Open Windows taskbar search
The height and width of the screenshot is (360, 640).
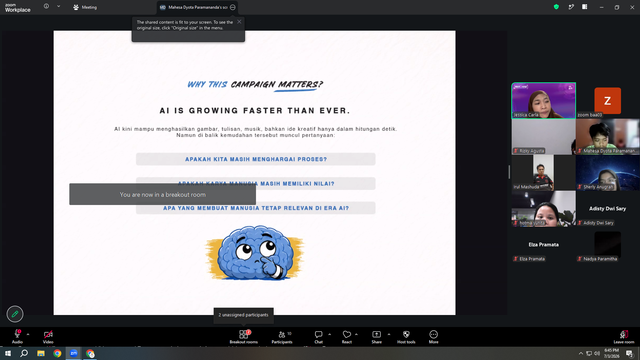click(x=24, y=353)
